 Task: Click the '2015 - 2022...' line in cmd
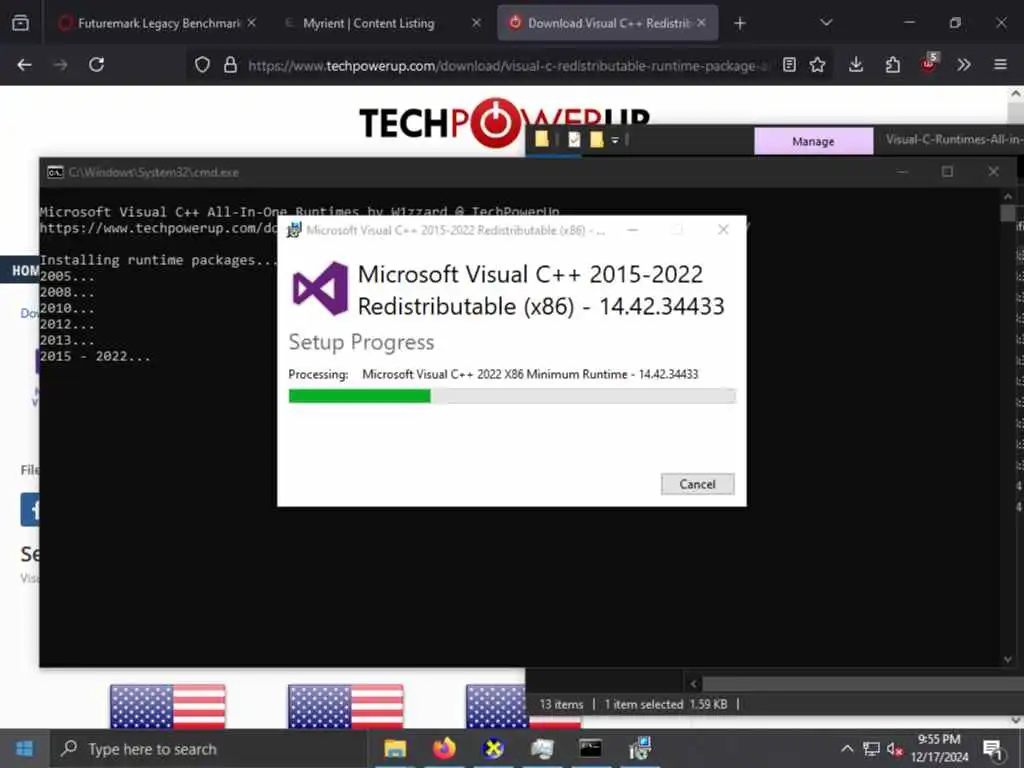[95, 357]
